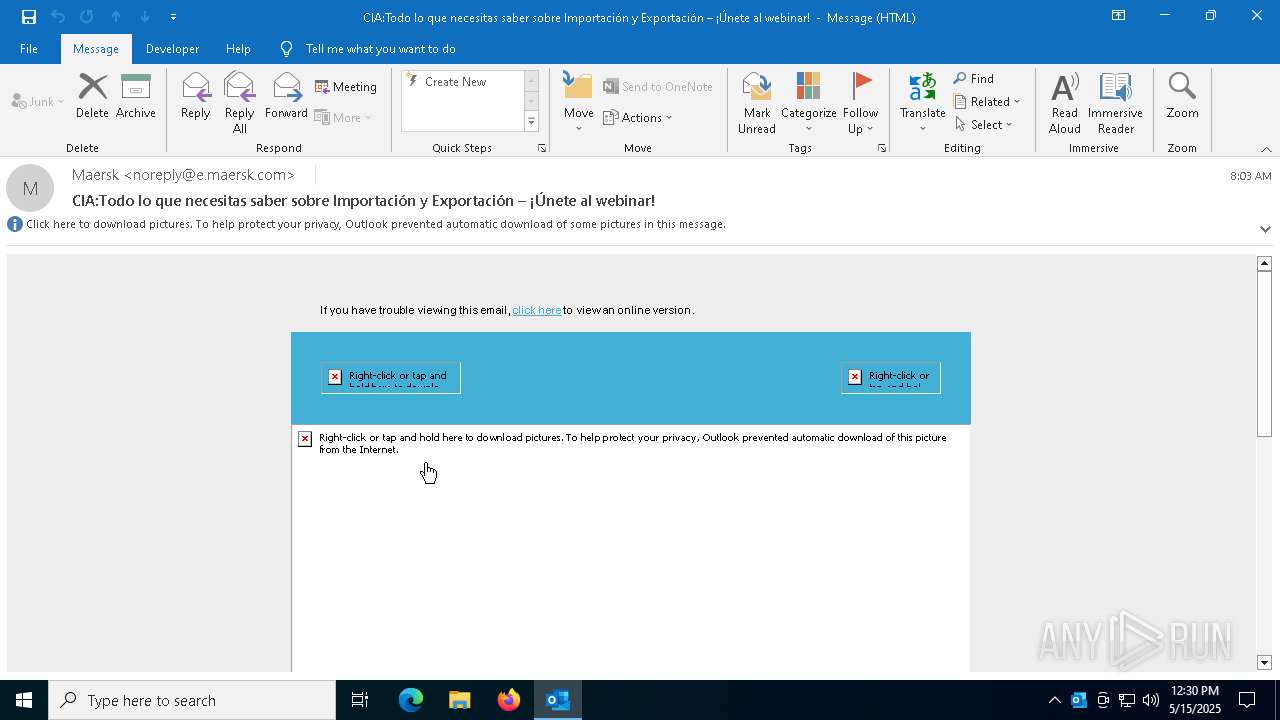Archive this message

click(x=136, y=97)
